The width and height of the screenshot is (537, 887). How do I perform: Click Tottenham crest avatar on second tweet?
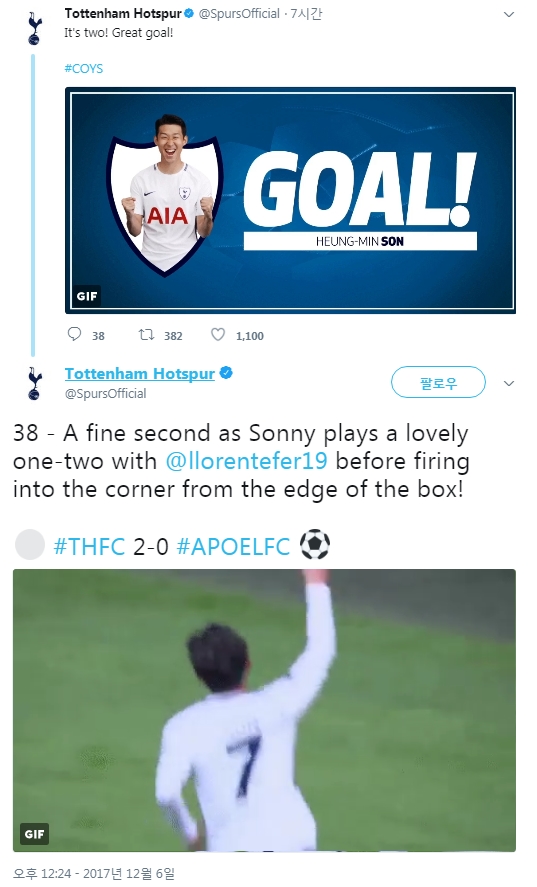click(x=35, y=383)
